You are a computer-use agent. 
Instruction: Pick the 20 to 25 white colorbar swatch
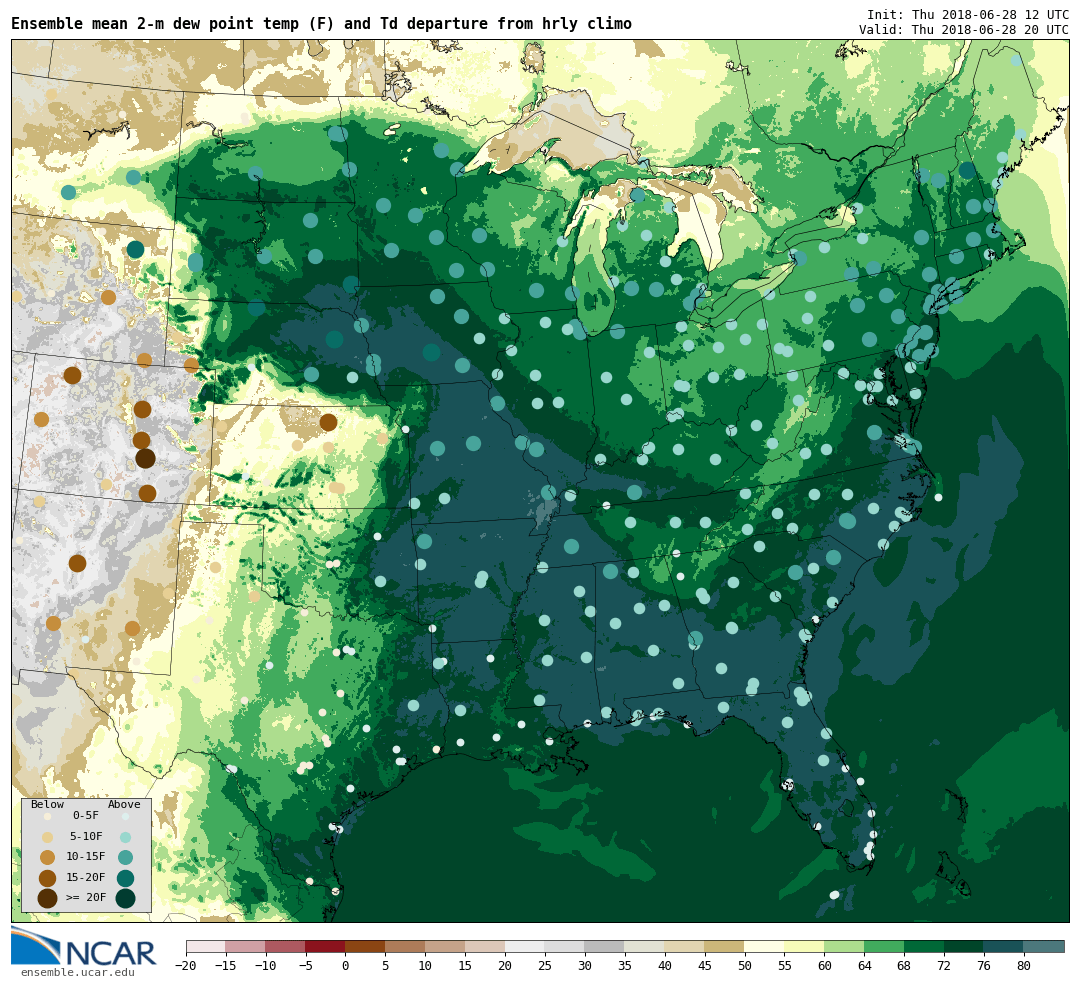[525, 946]
